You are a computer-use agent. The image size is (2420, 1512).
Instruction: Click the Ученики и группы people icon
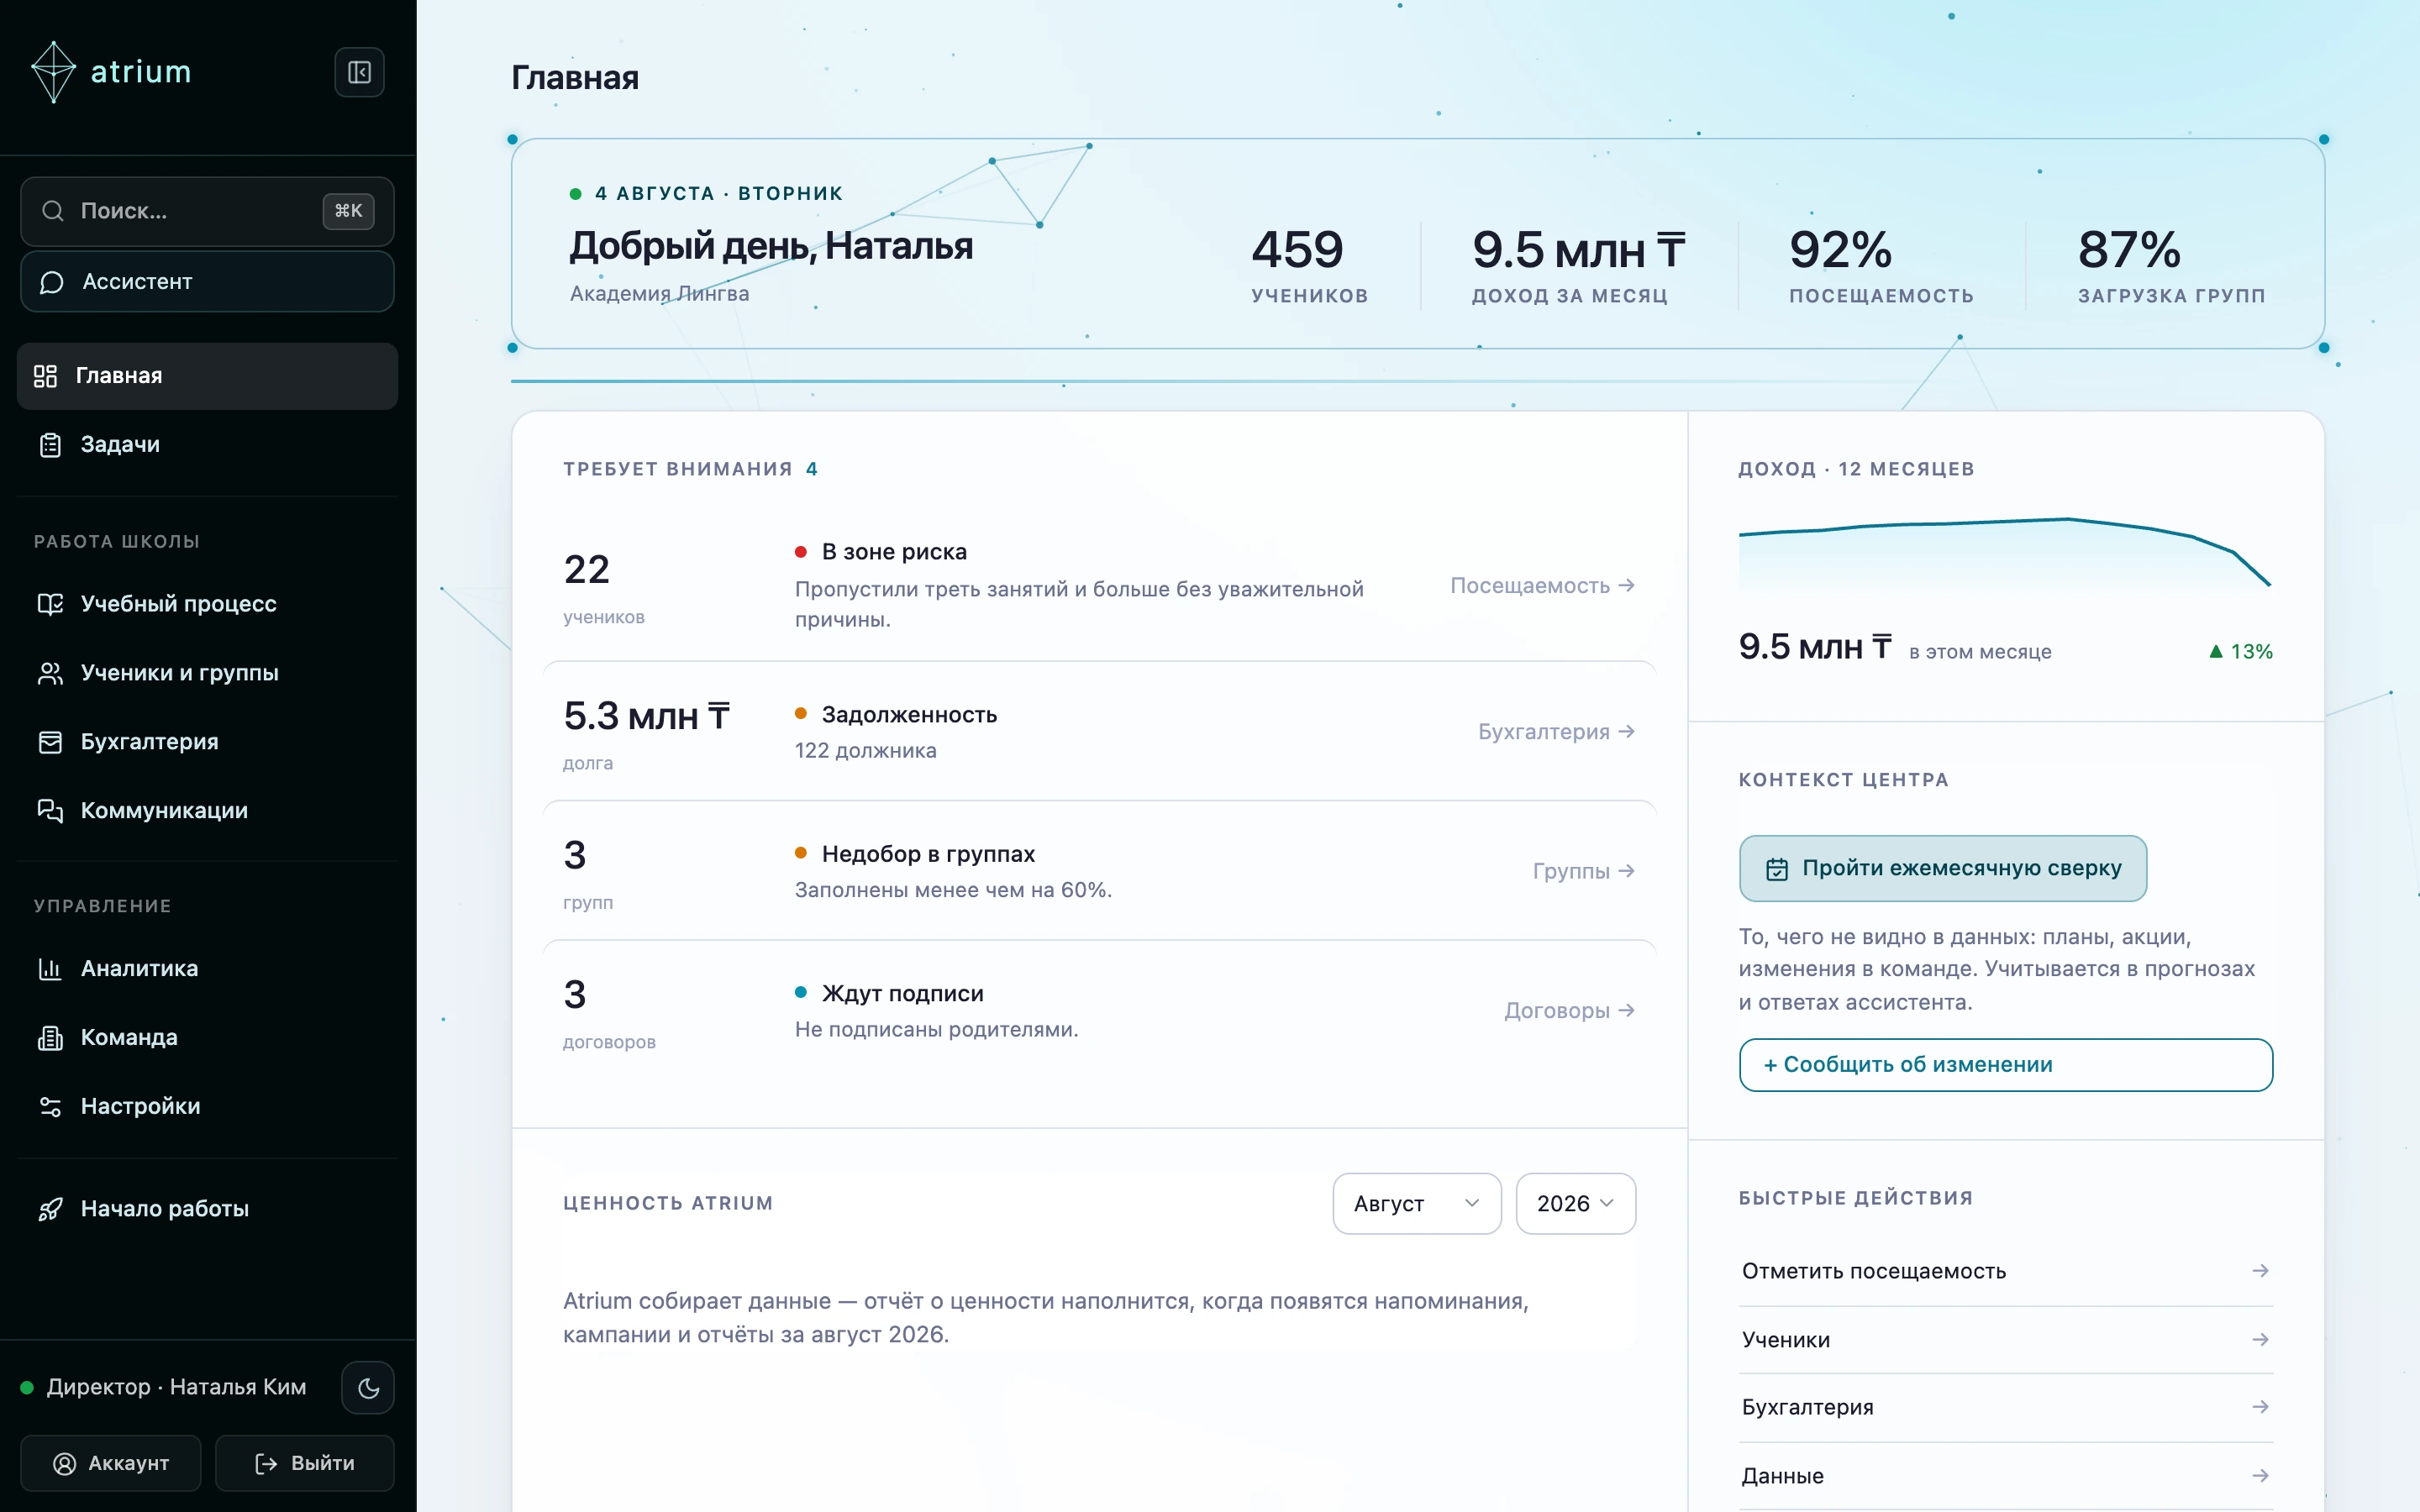[50, 673]
